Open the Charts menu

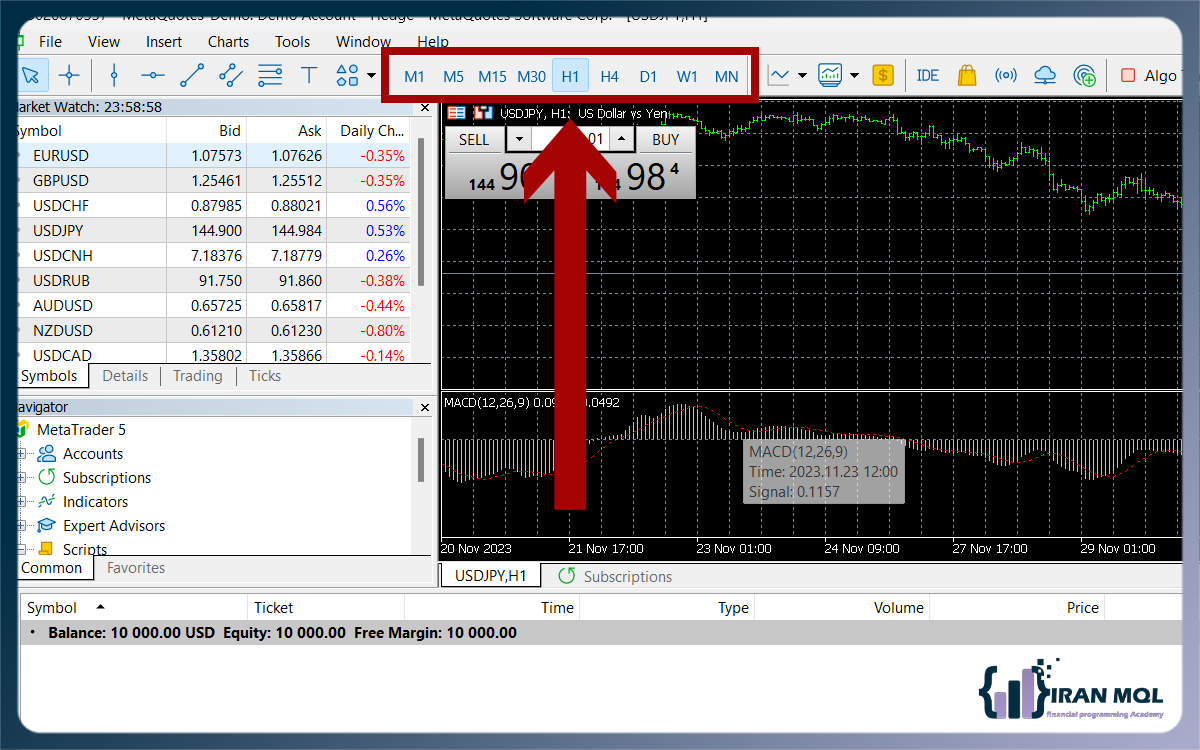[x=229, y=42]
